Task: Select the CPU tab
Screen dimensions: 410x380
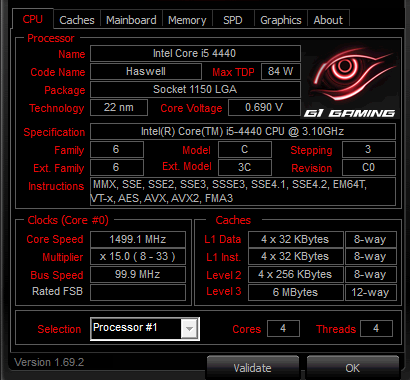Action: point(33,19)
